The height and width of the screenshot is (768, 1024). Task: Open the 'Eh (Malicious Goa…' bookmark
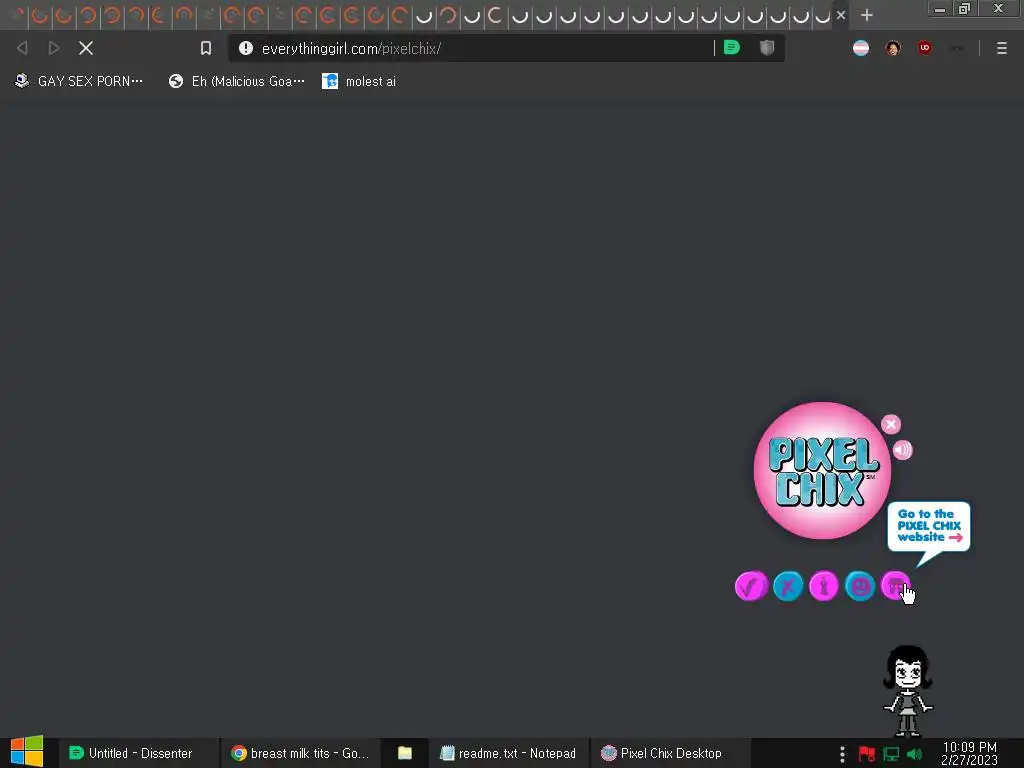(x=236, y=81)
